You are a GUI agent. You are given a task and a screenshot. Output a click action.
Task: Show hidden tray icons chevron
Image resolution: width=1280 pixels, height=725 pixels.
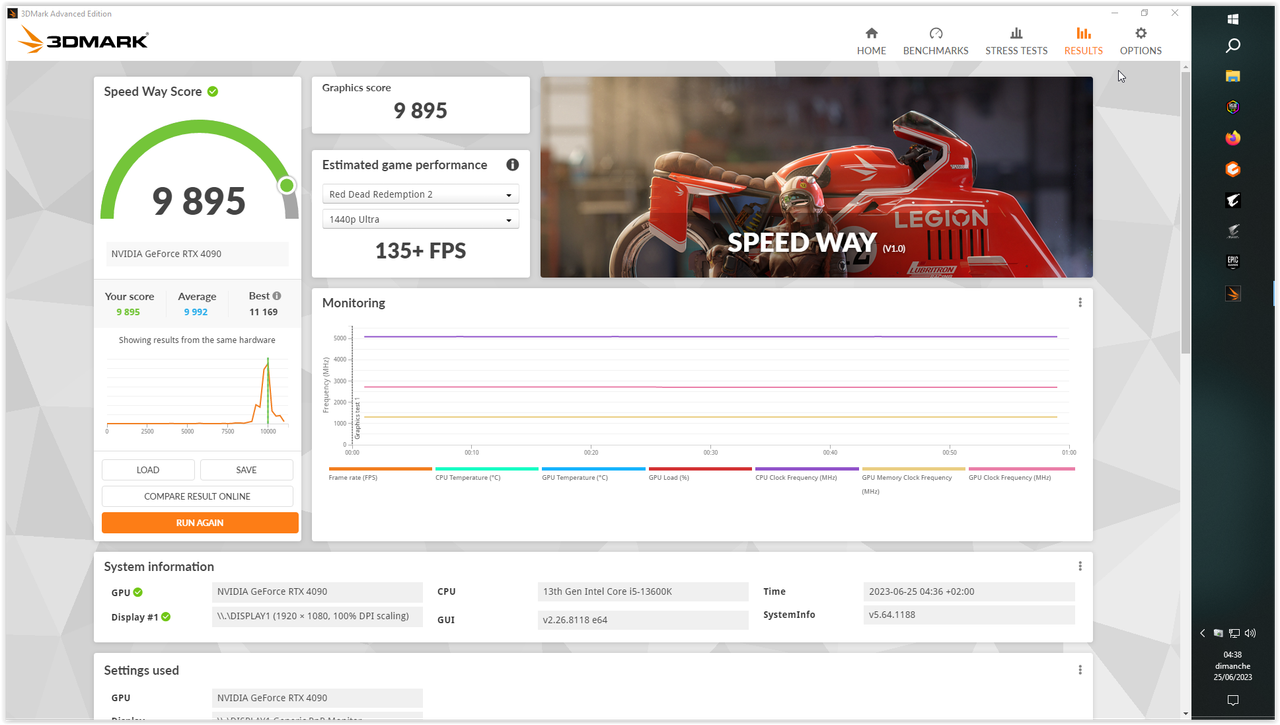click(x=1203, y=633)
